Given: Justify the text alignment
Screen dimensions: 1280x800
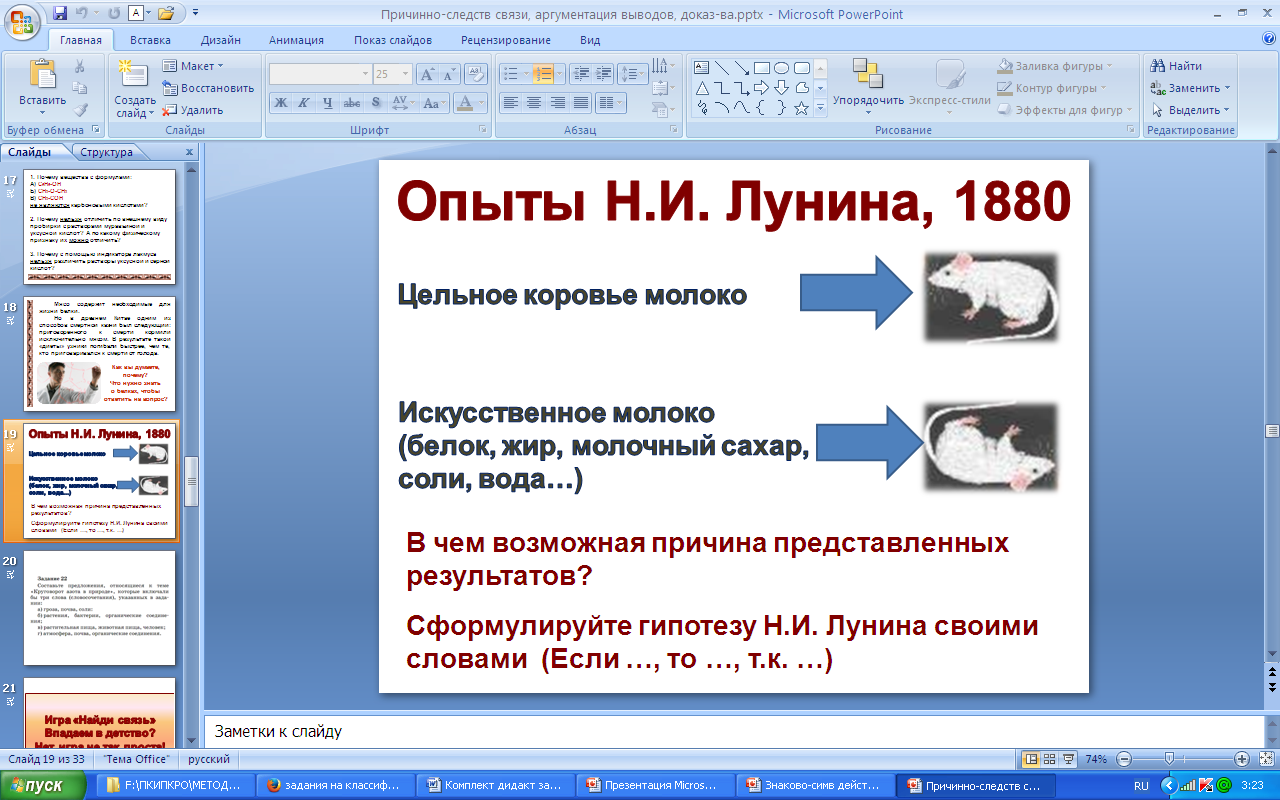Looking at the screenshot, I should coord(582,102).
